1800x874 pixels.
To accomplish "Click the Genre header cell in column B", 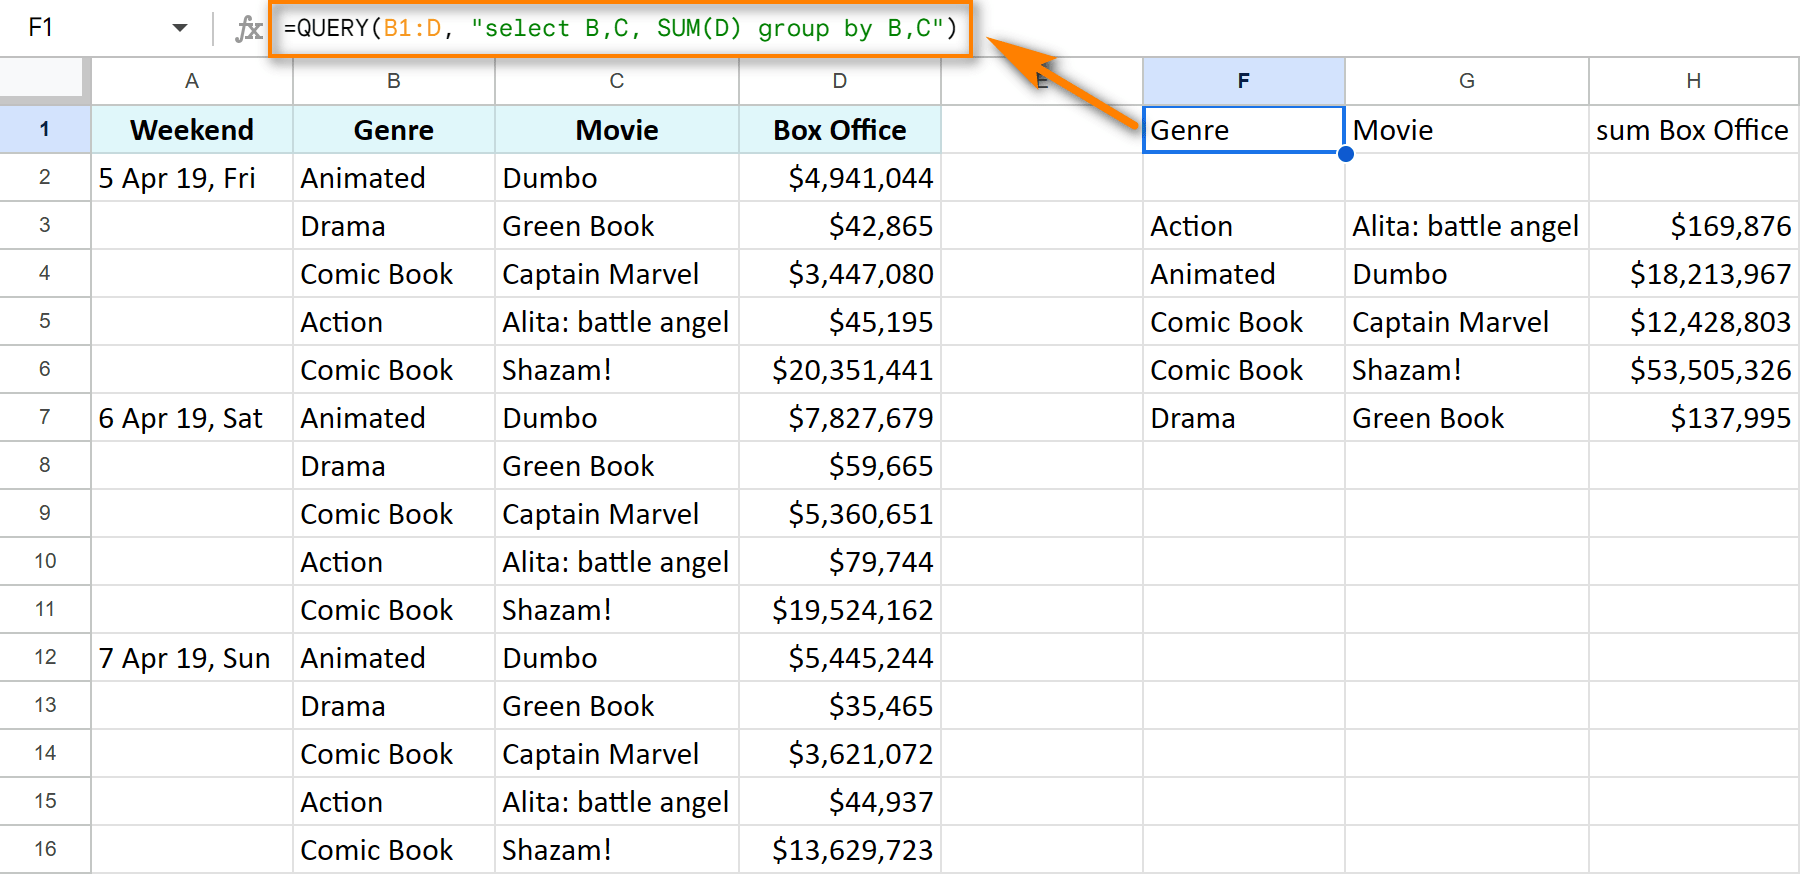I will [394, 130].
